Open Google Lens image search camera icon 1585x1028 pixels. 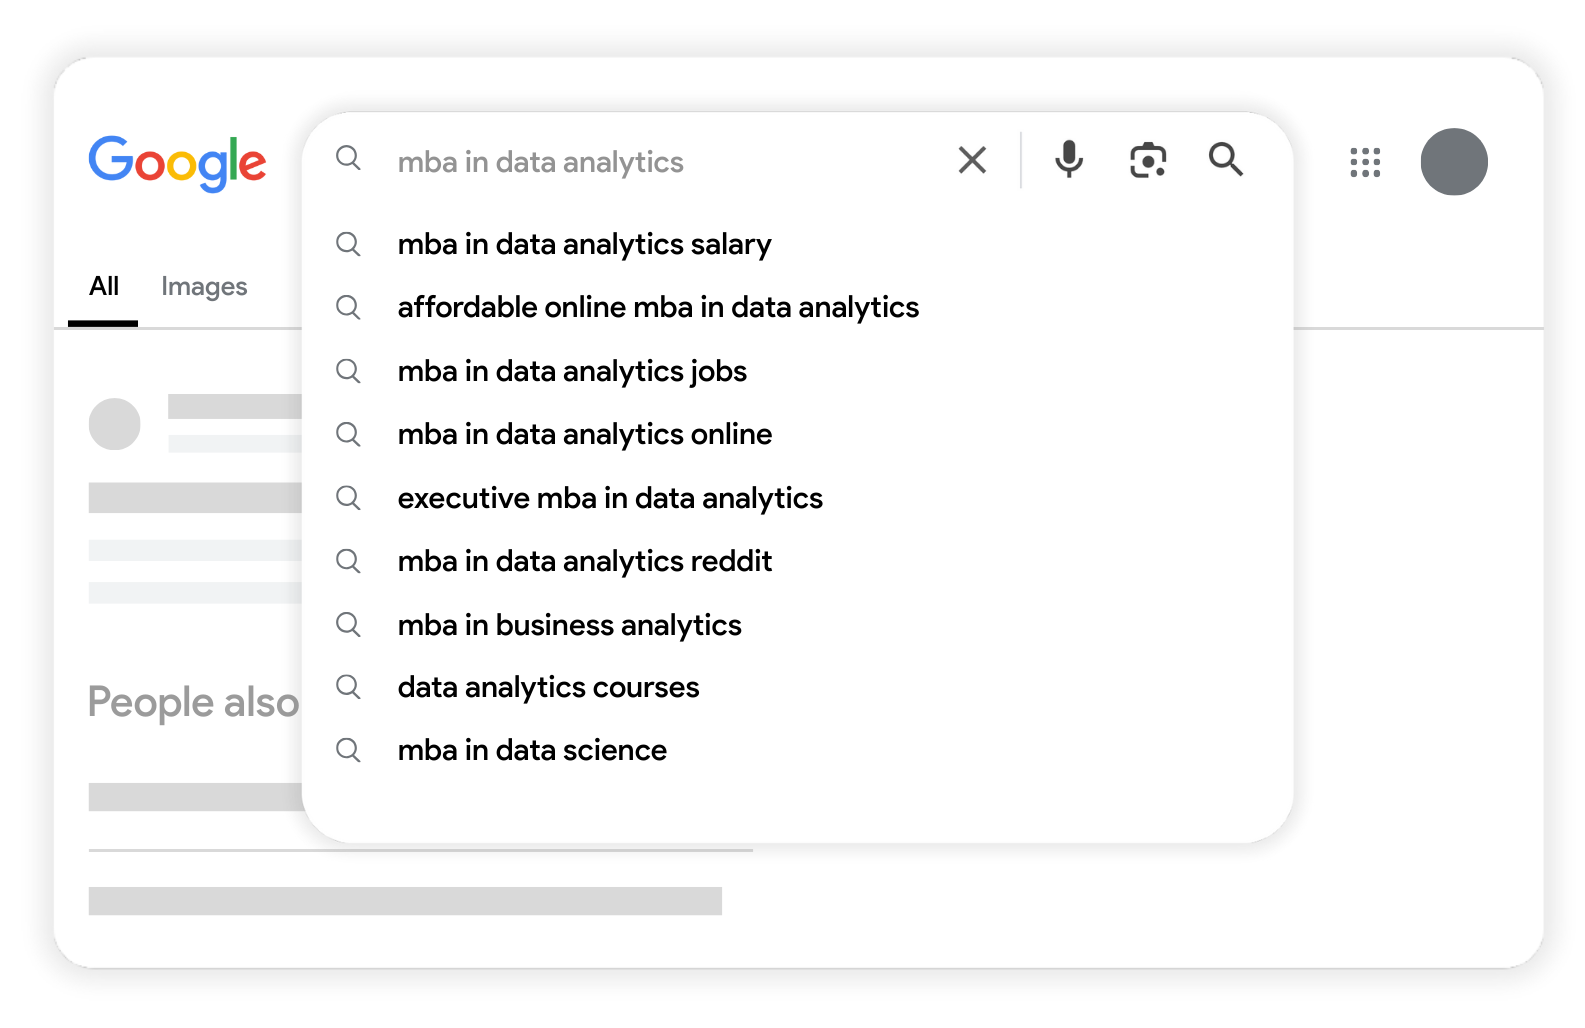[x=1148, y=160]
